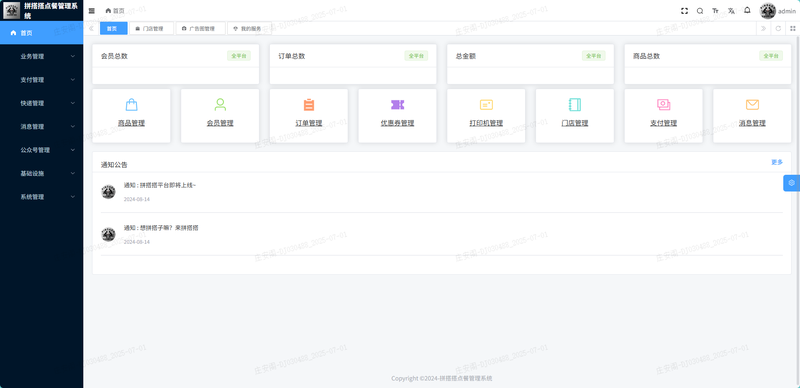Open the notification bell icon
The width and height of the screenshot is (800, 388).
(747, 10)
